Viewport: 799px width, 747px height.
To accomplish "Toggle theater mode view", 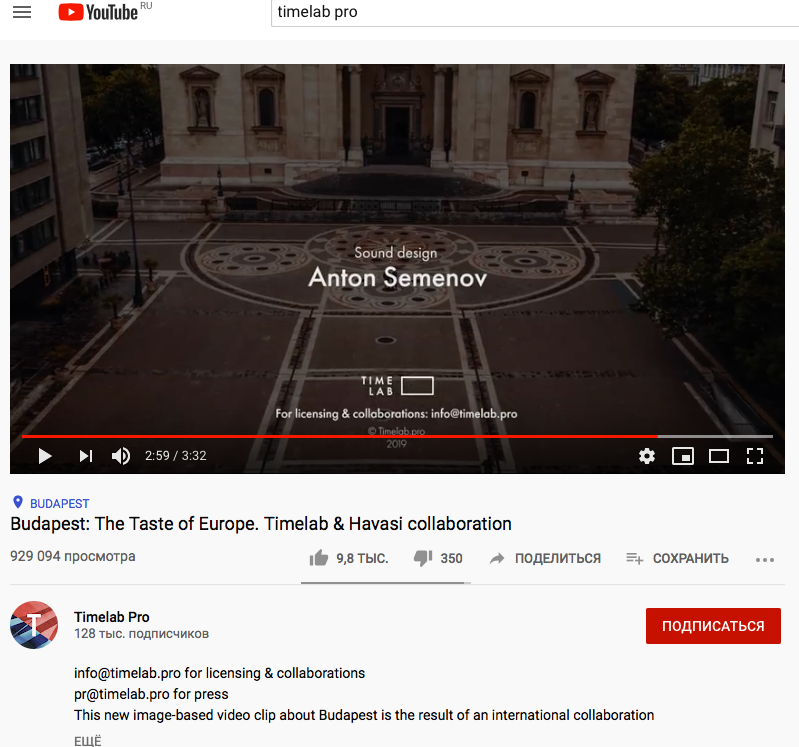I will (x=718, y=456).
